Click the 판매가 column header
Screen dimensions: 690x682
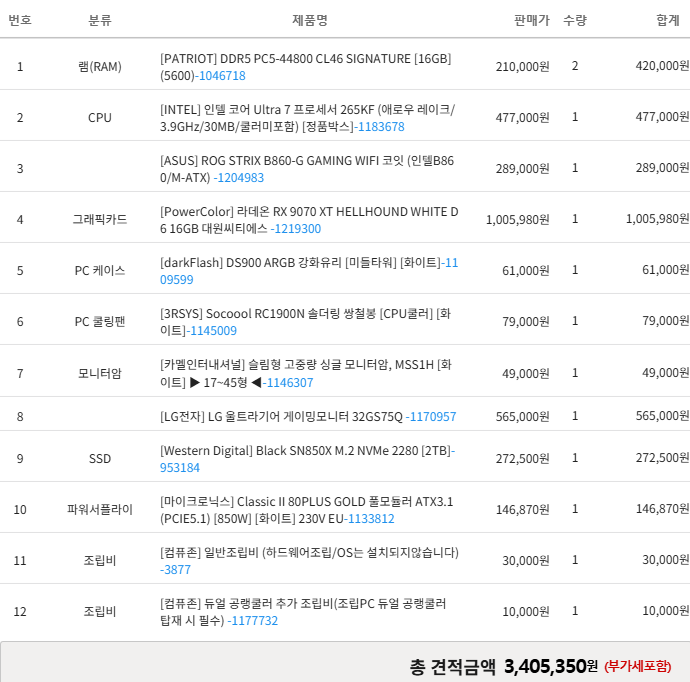coord(531,20)
